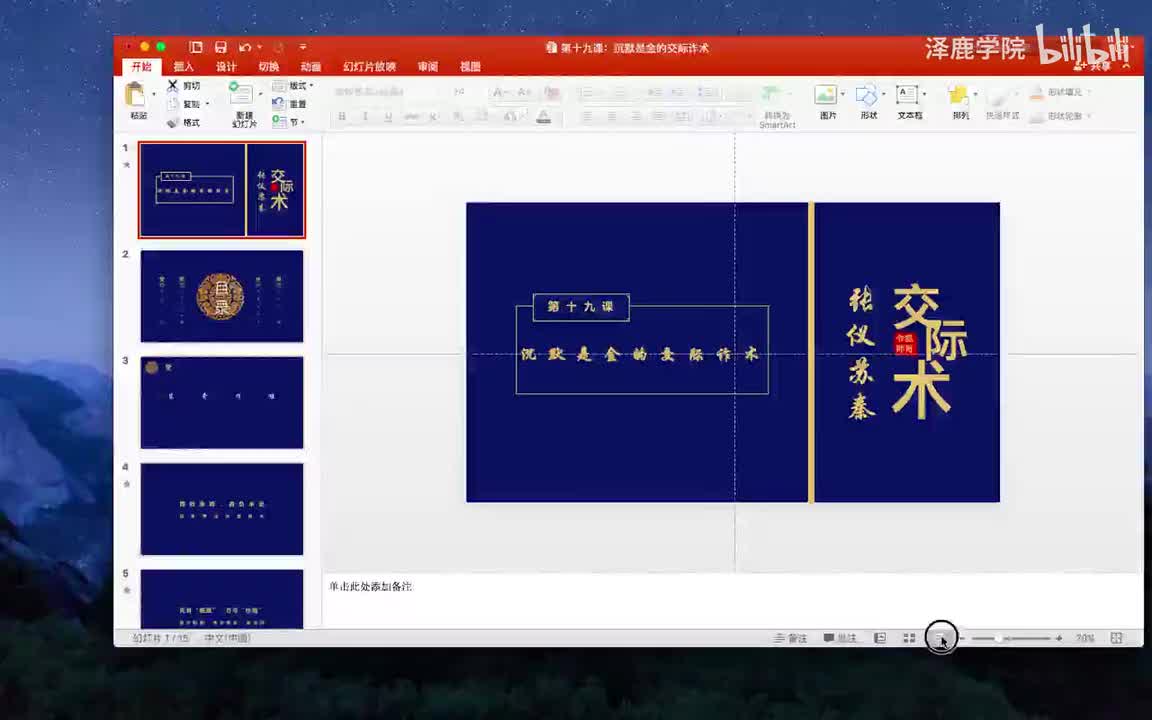1152x720 pixels.
Task: Expand the Section (节) dropdown arrow
Action: point(303,122)
